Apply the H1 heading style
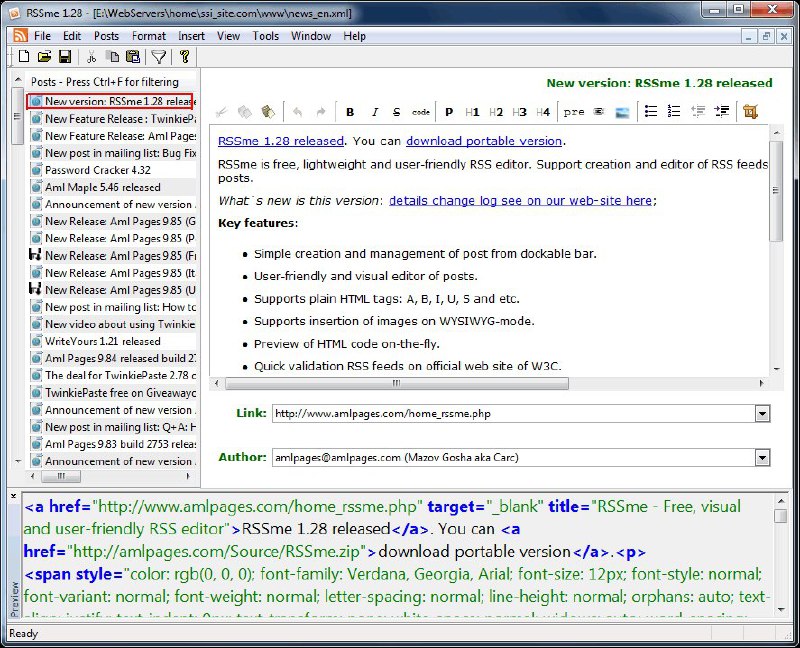The image size is (800, 648). [472, 112]
